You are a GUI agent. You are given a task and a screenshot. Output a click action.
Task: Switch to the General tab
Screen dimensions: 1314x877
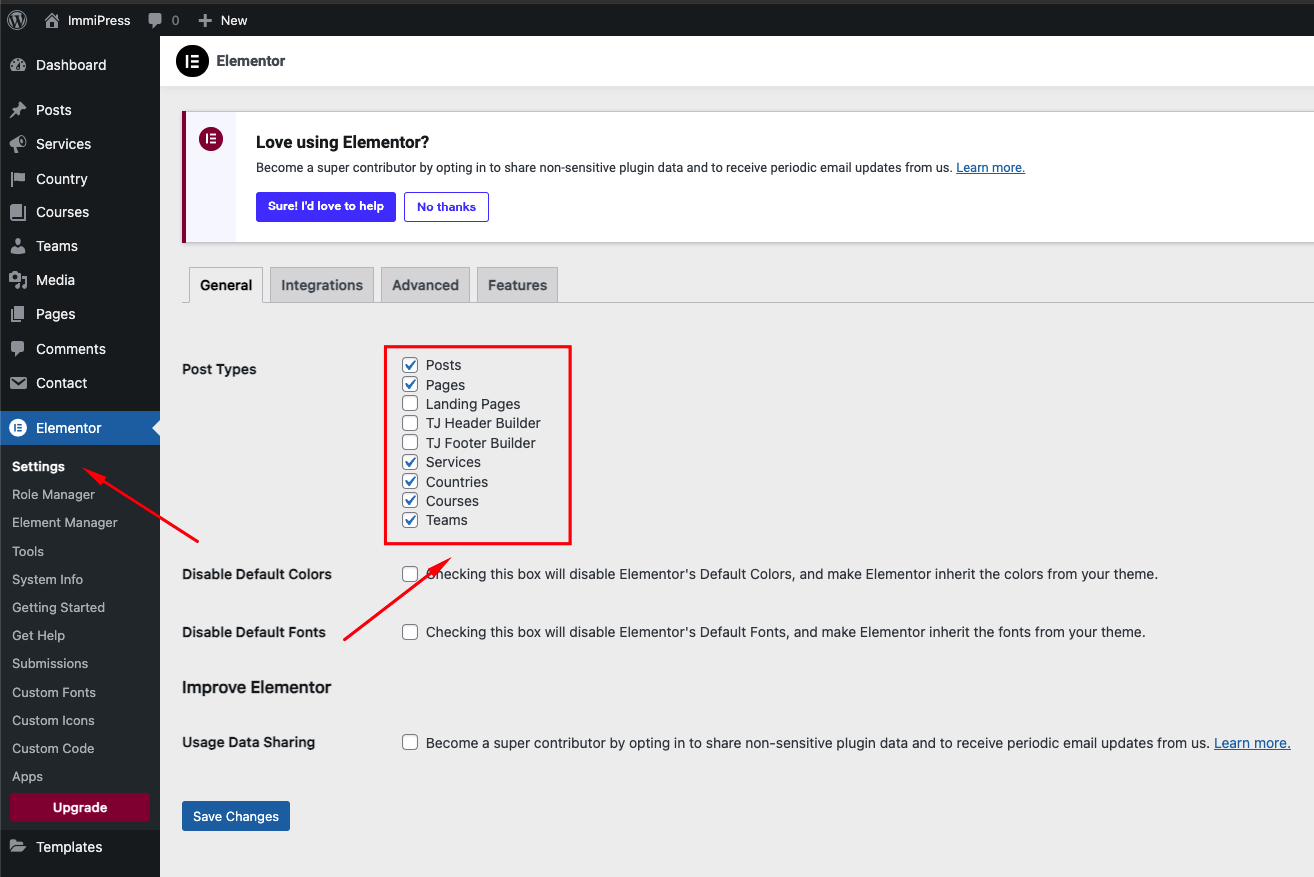click(x=226, y=285)
